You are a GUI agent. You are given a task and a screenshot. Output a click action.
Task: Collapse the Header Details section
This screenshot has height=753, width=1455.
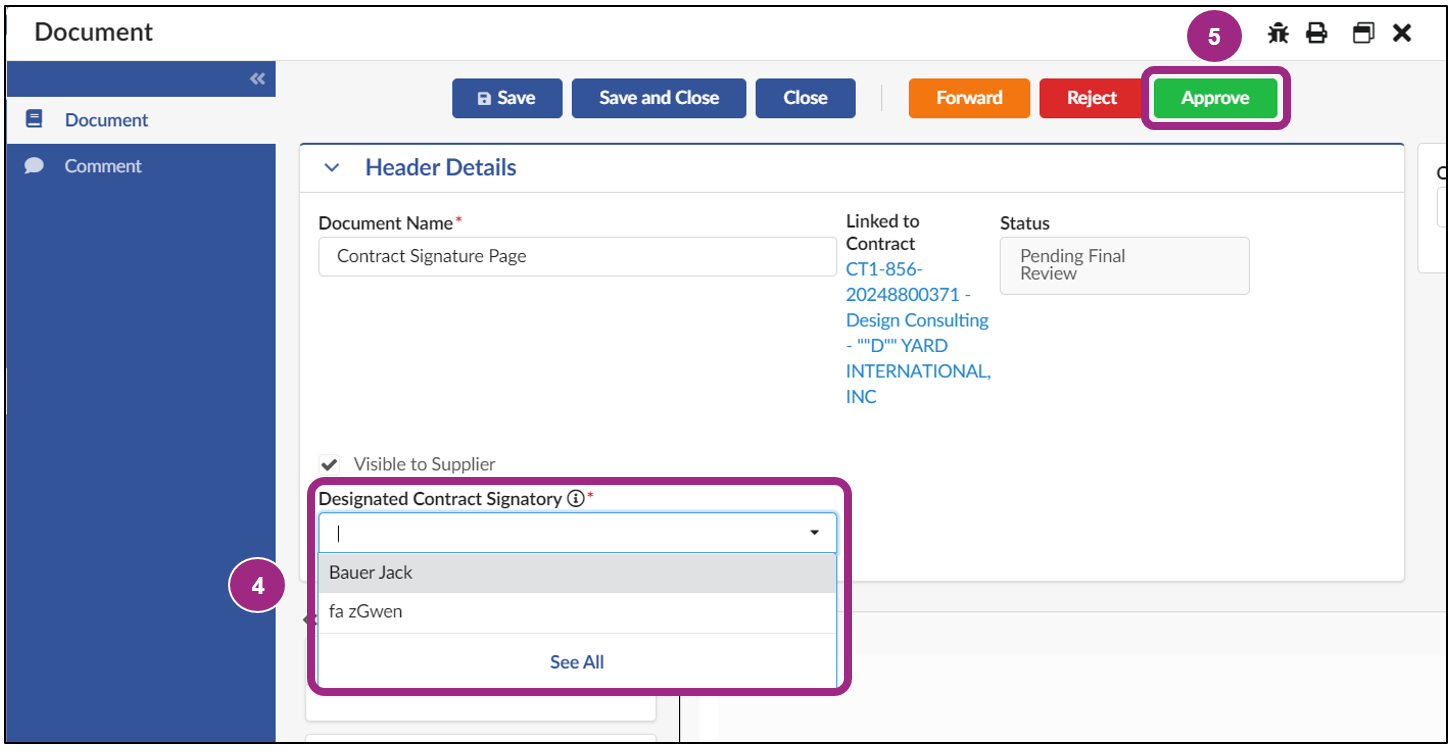(x=332, y=167)
